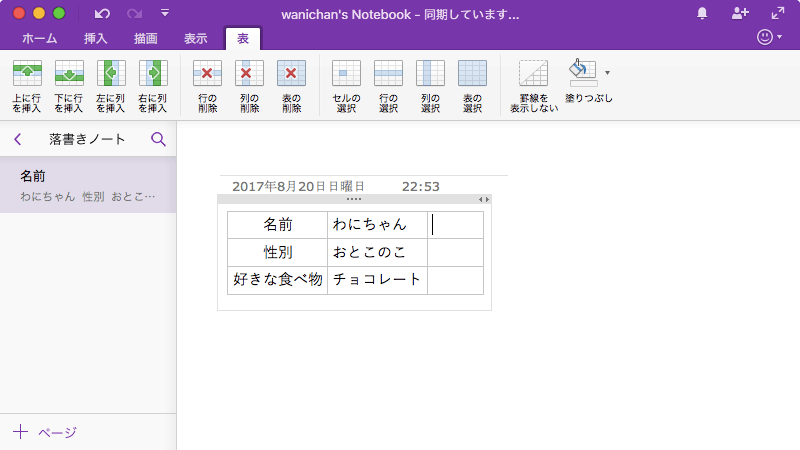The image size is (800, 450).
Task: Insert a column to the left (左に列を挿入)
Action: 111,86
